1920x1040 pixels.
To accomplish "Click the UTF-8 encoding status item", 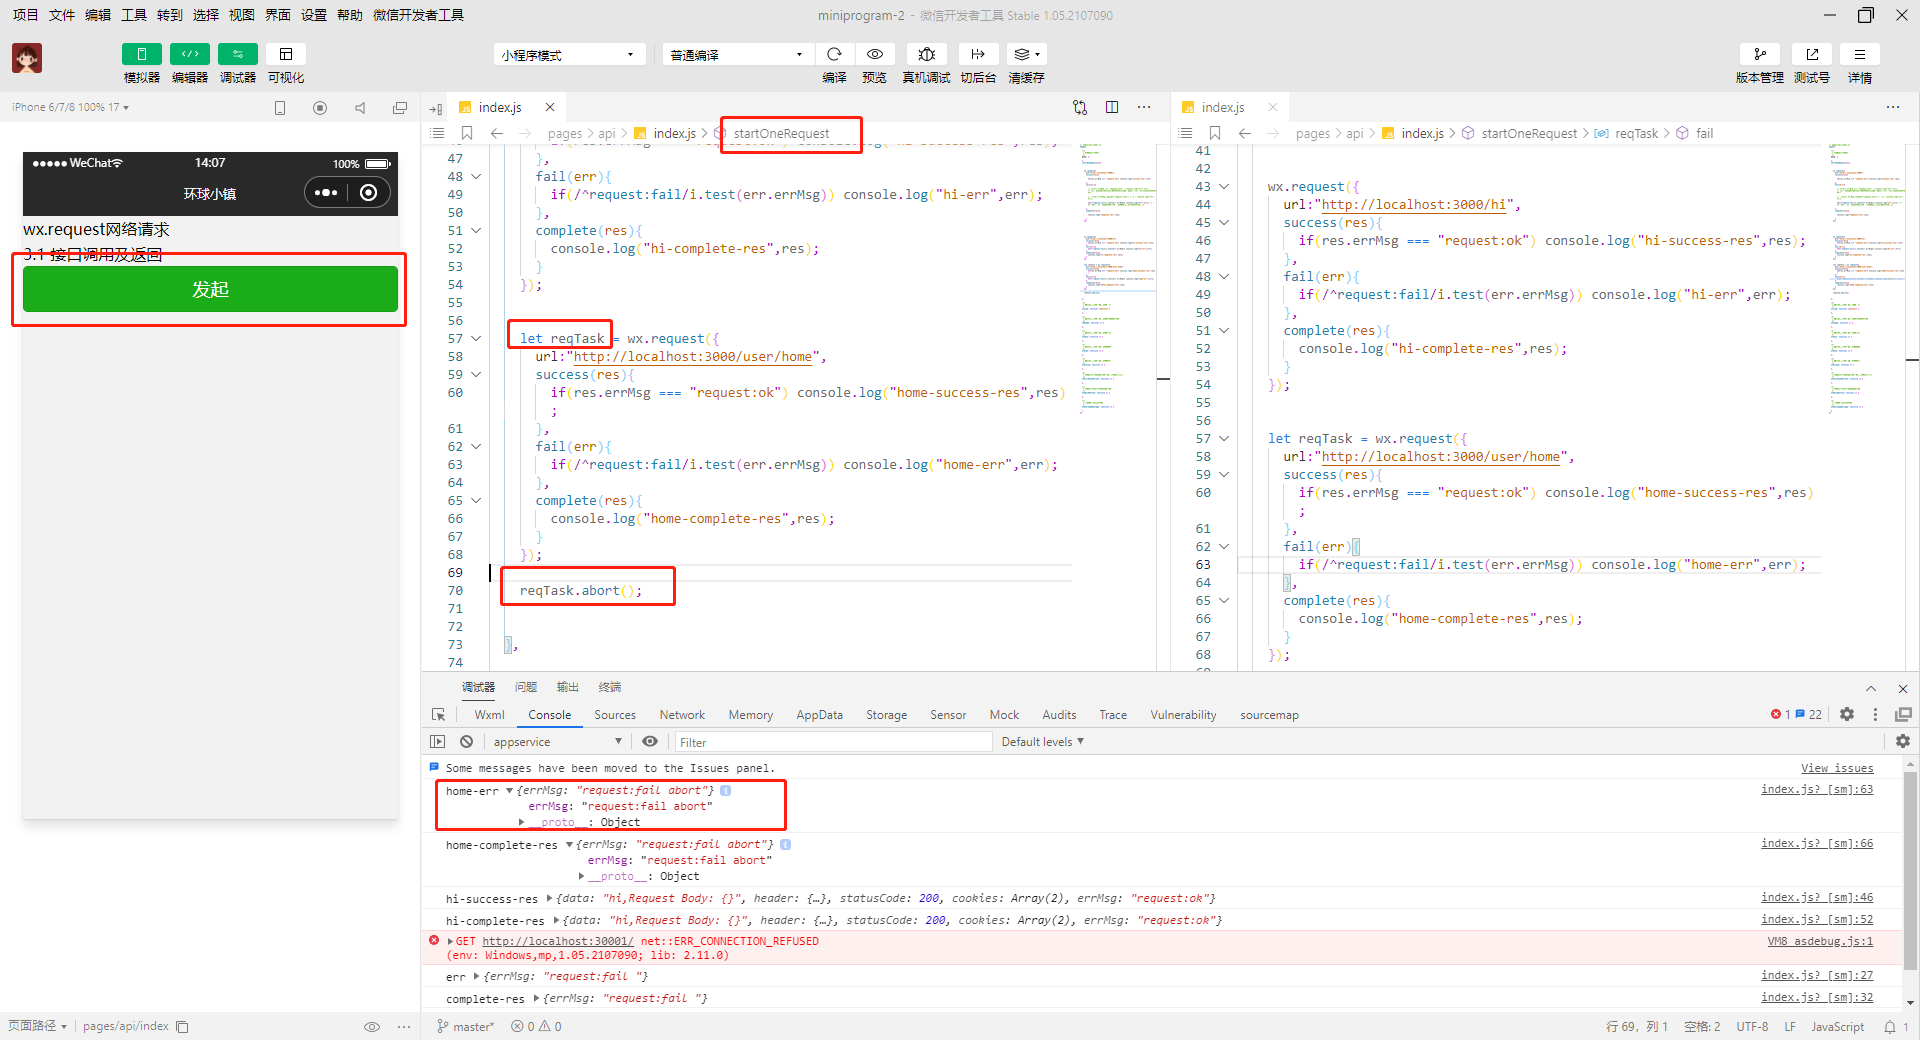I will pyautogui.click(x=1752, y=1027).
